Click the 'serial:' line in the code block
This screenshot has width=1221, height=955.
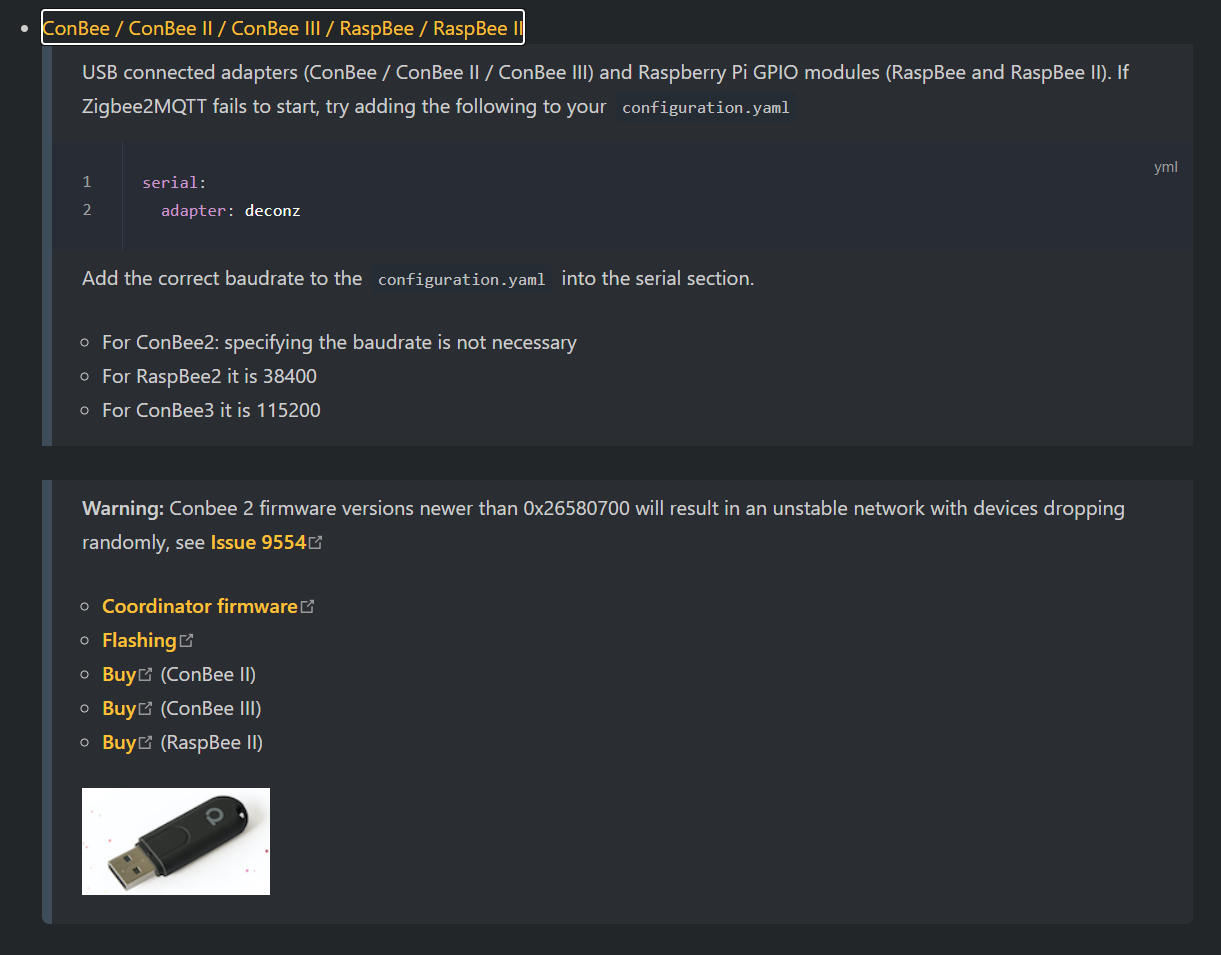[174, 182]
